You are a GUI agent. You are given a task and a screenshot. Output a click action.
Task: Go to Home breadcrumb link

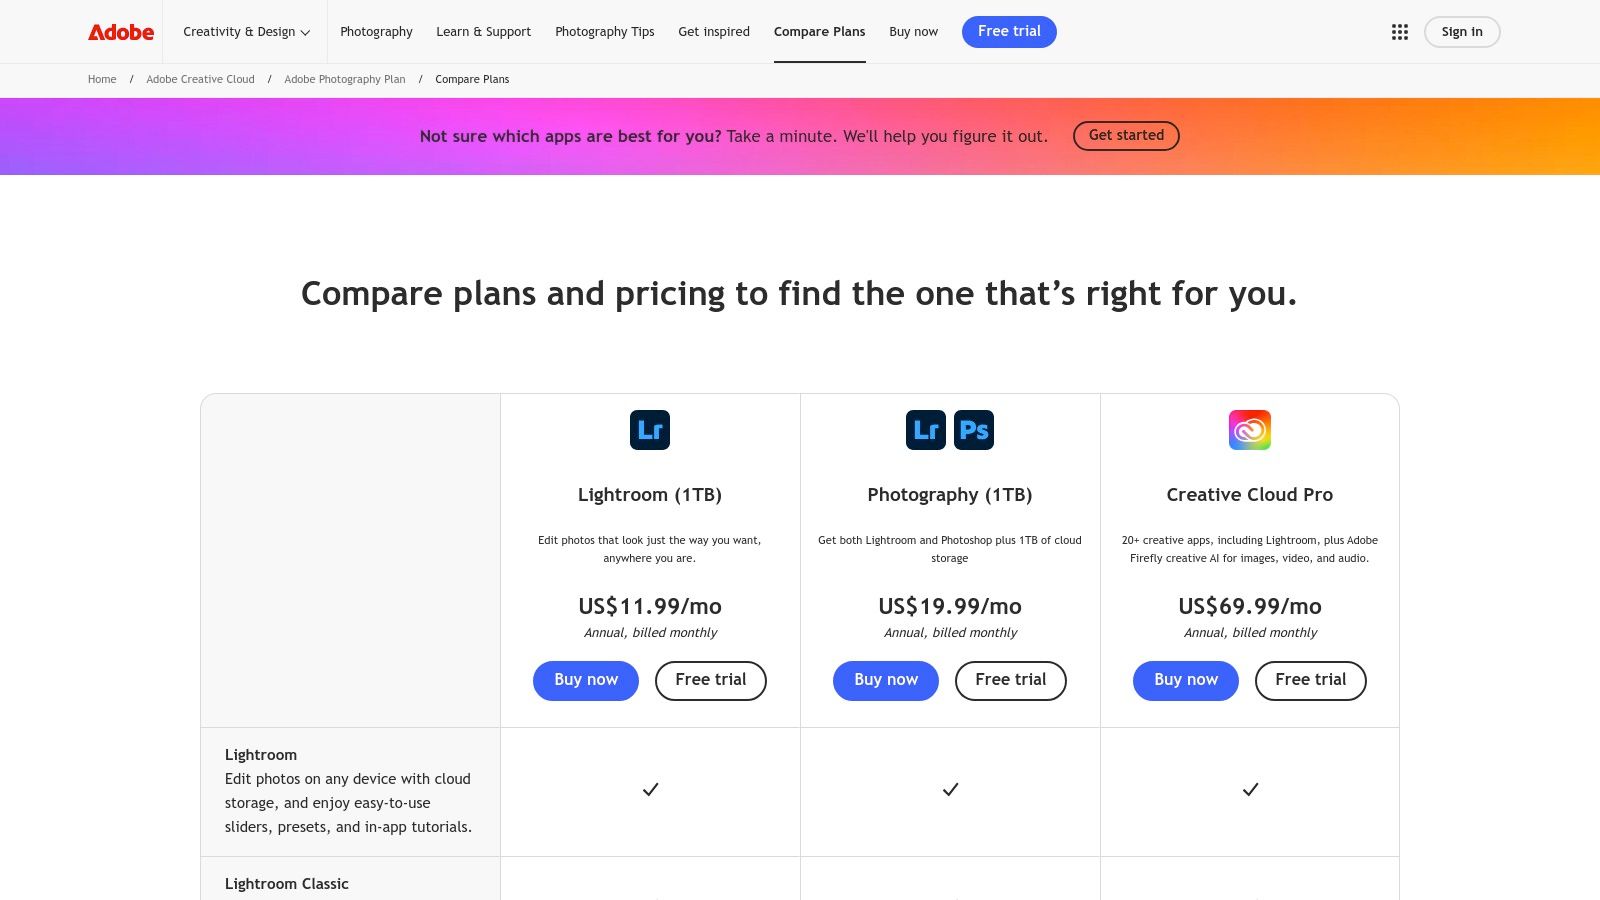coord(102,80)
